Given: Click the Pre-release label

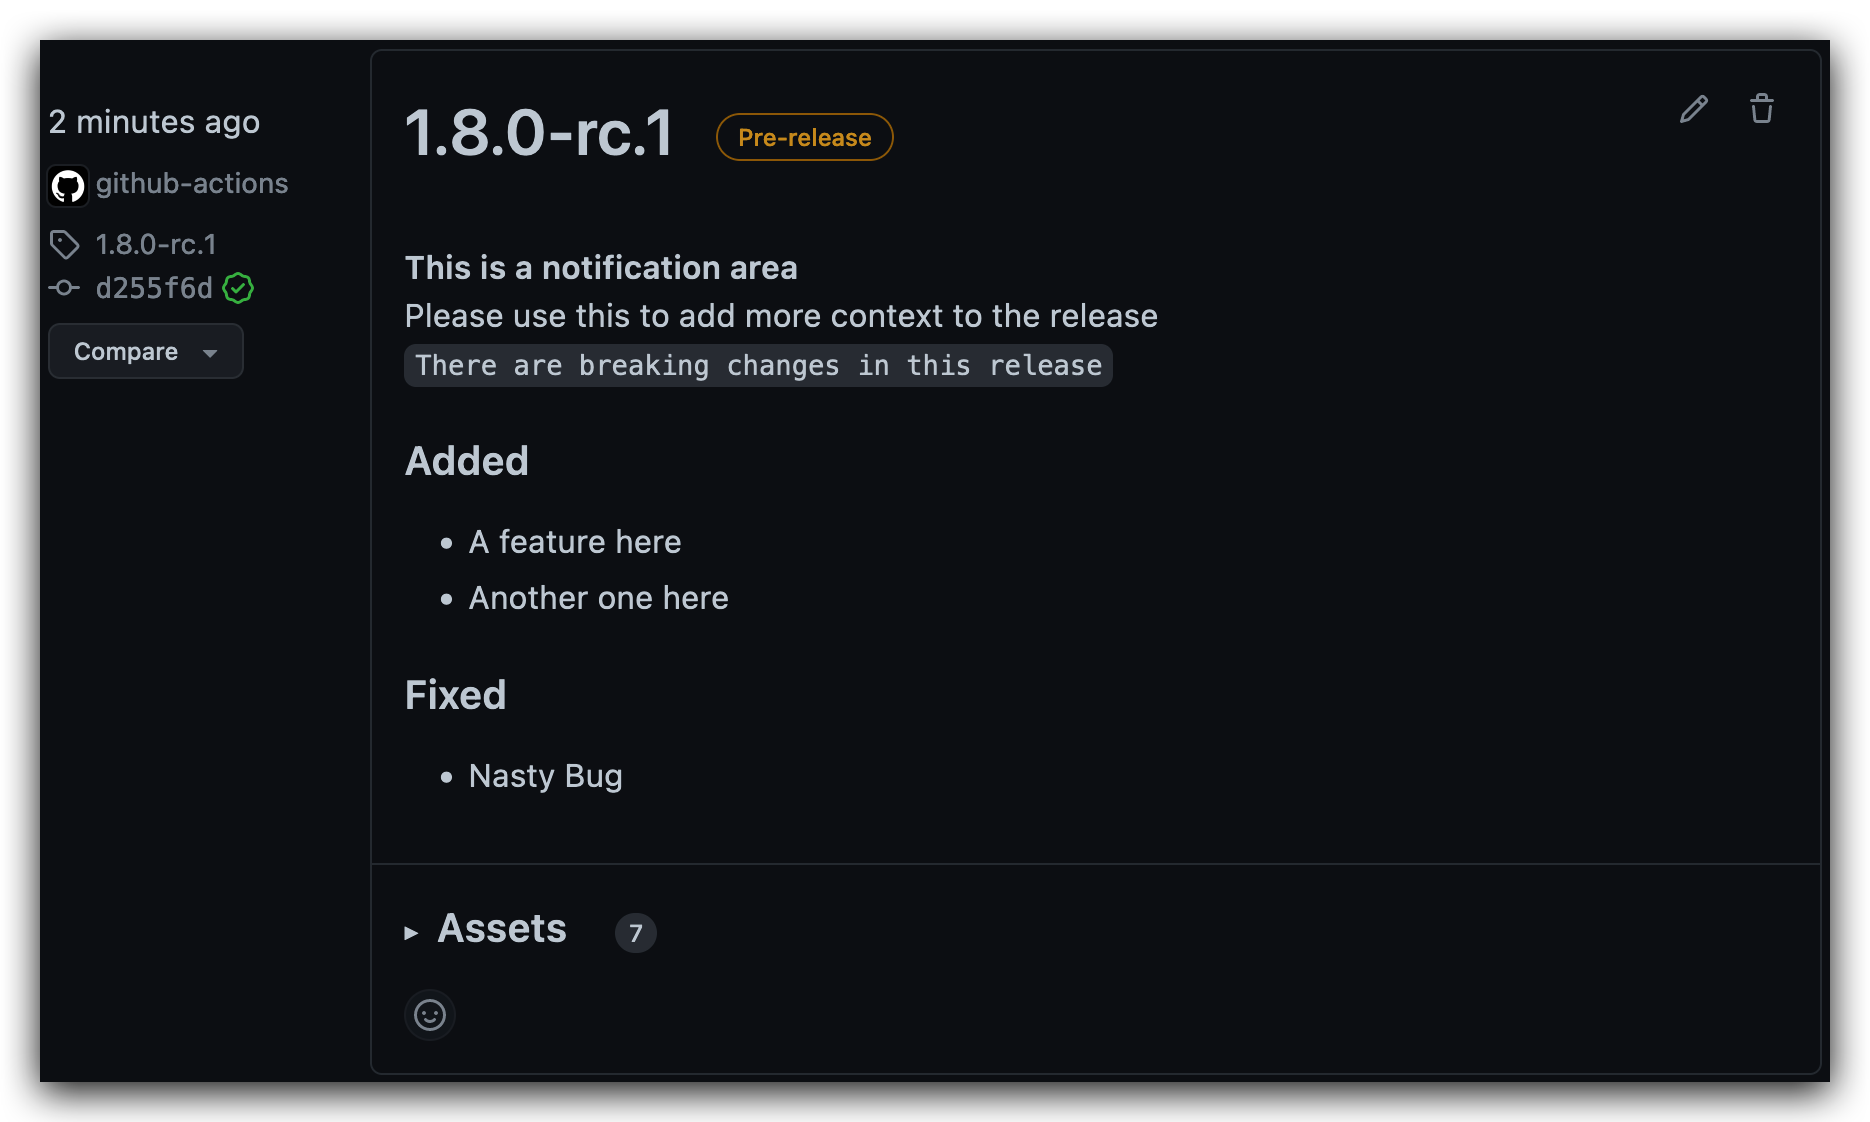Looking at the screenshot, I should (803, 137).
